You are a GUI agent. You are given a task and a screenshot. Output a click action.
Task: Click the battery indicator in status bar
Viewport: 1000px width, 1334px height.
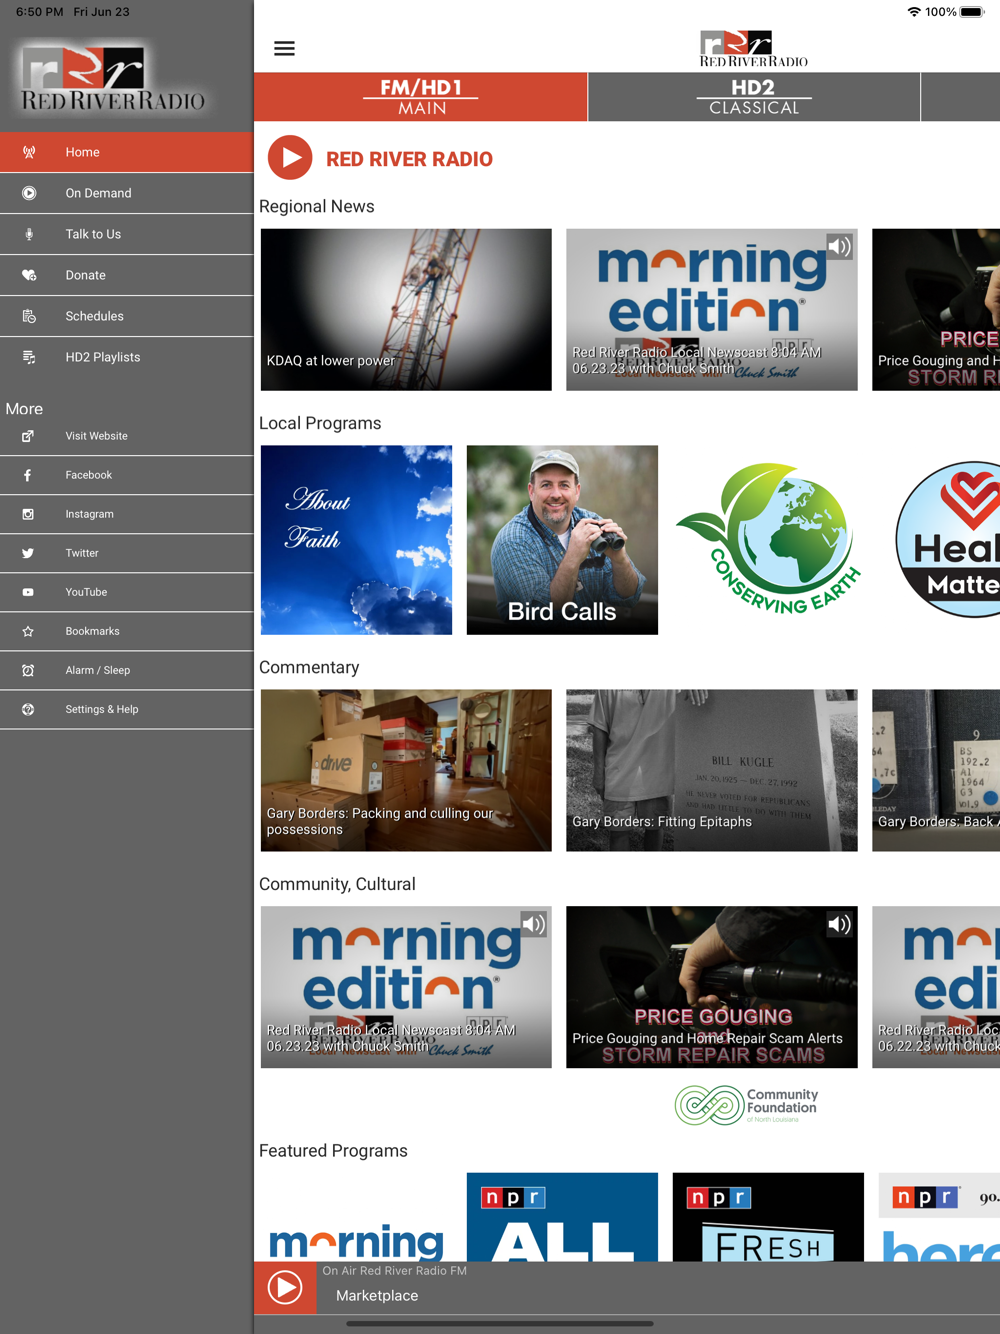(972, 12)
